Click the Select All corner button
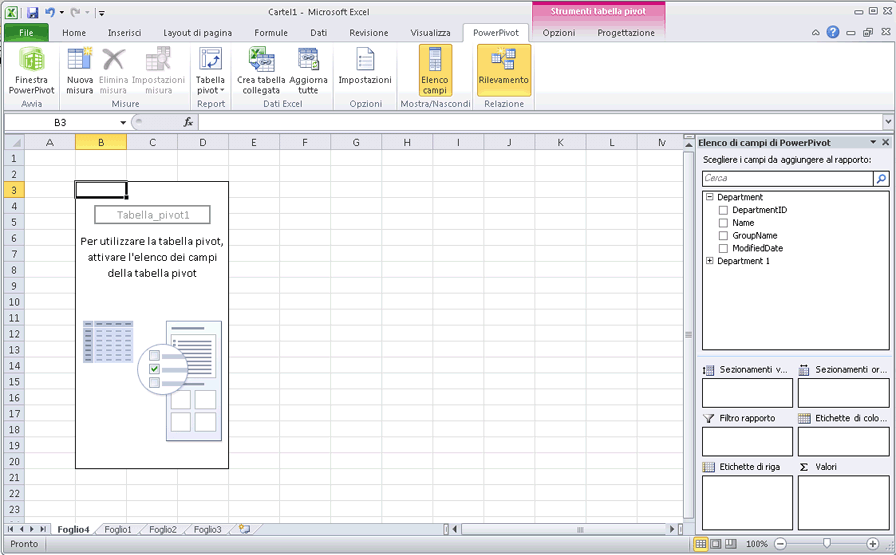 coord(14,142)
